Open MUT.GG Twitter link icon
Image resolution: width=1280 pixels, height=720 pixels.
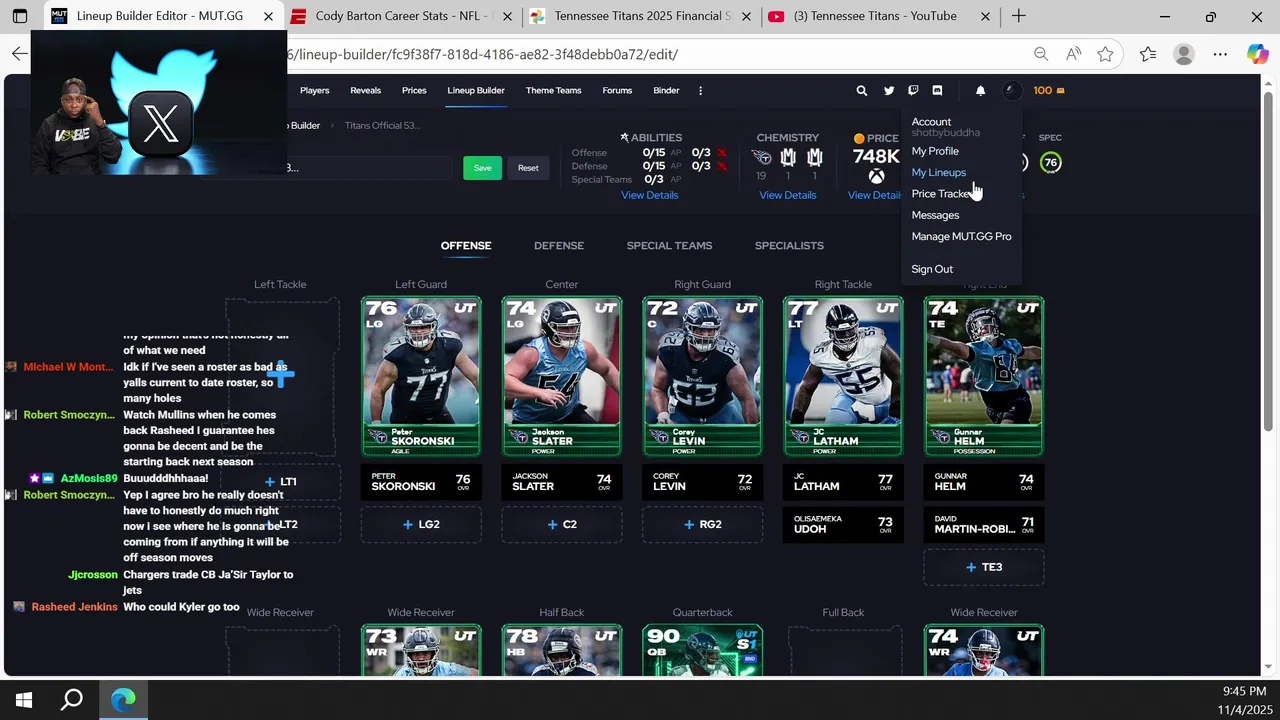click(x=888, y=90)
